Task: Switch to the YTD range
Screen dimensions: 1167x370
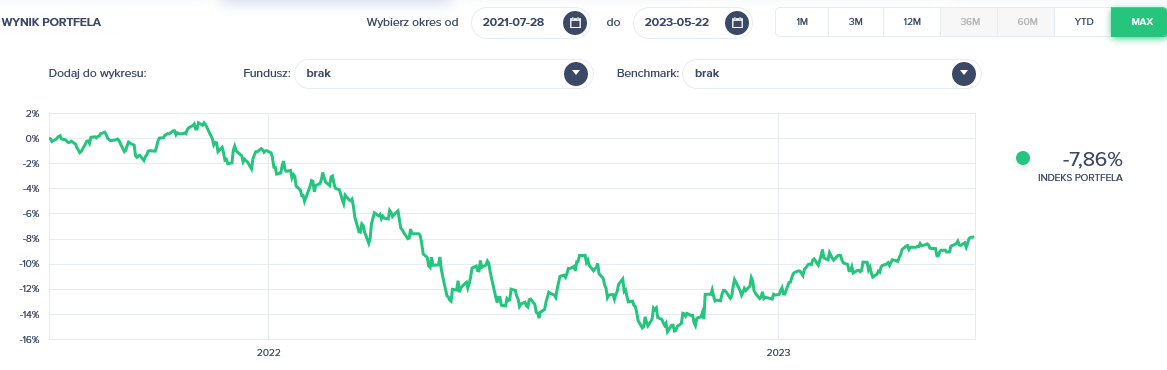Action: pyautogui.click(x=1084, y=22)
